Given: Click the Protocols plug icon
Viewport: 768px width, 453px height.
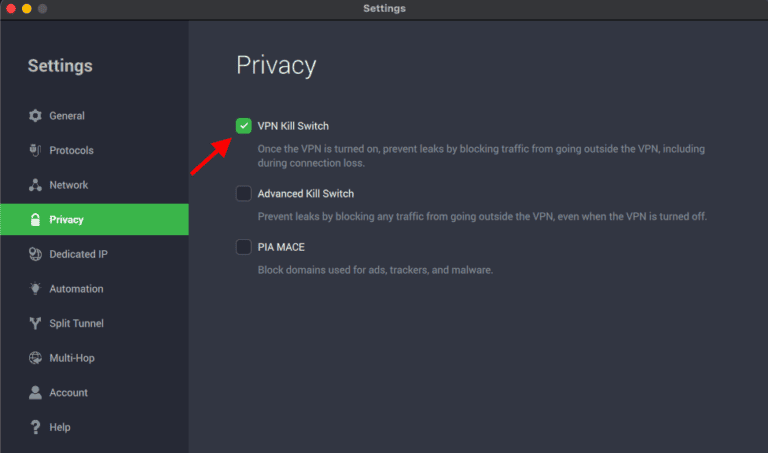Looking at the screenshot, I should pyautogui.click(x=35, y=150).
